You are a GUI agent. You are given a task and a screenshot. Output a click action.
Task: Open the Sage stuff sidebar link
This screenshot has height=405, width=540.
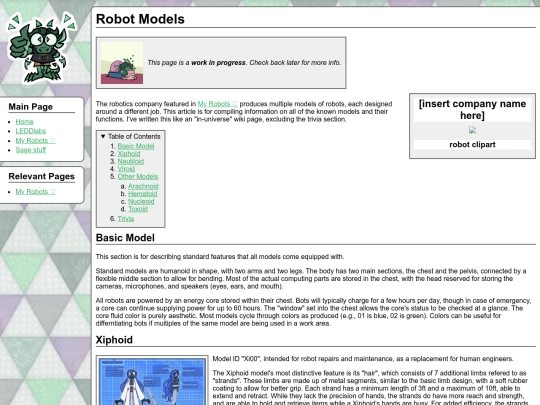tap(31, 150)
